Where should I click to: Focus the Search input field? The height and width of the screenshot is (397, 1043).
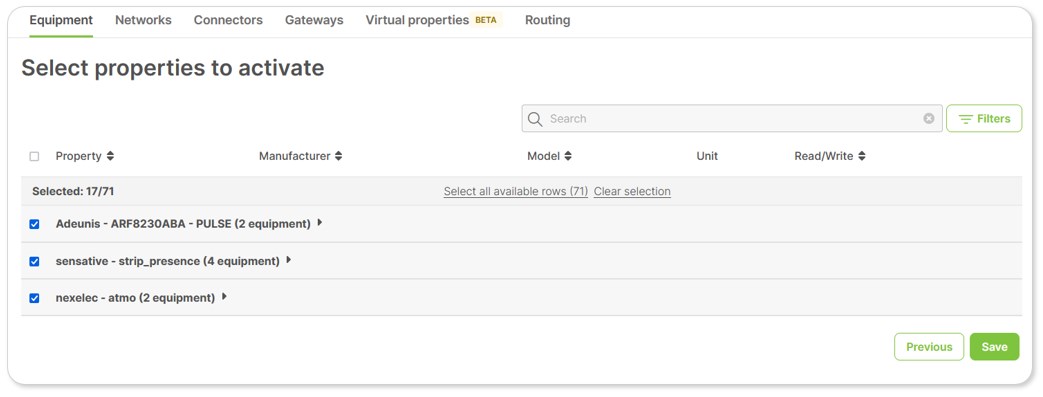(732, 118)
